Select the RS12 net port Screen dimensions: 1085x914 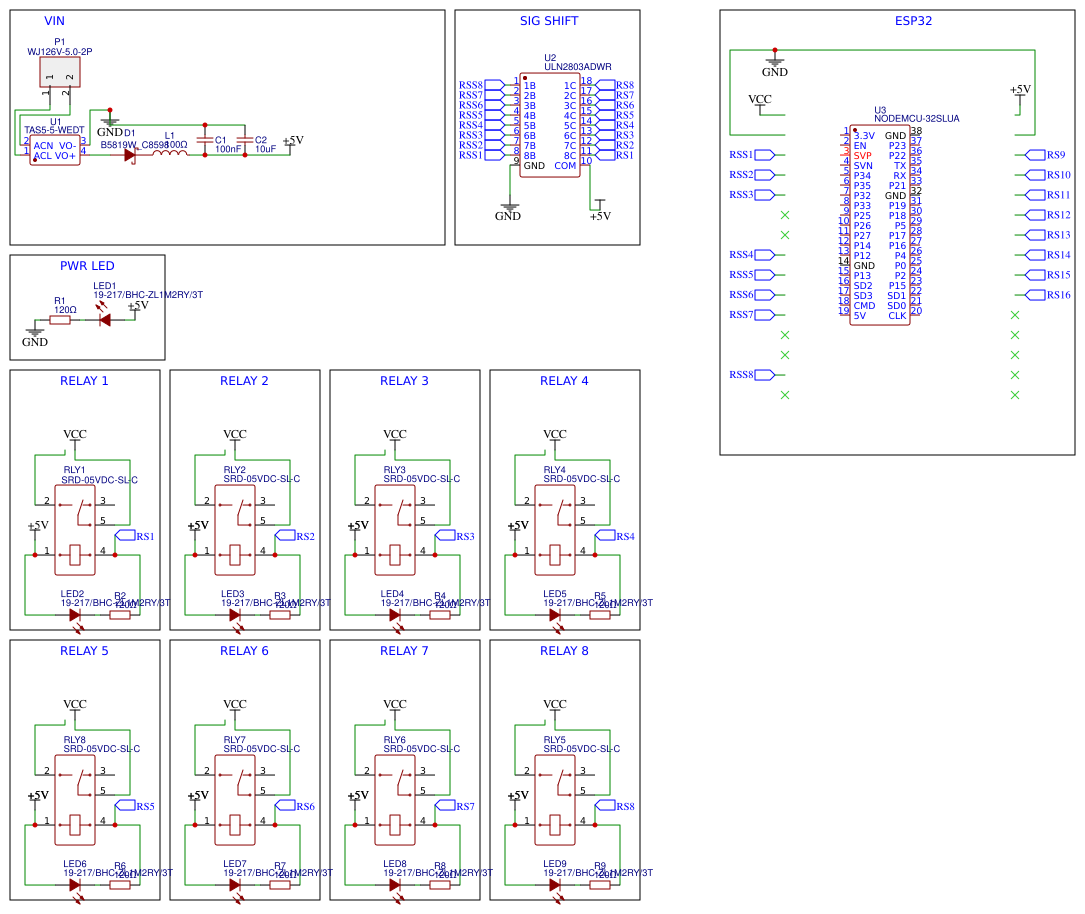[1047, 215]
